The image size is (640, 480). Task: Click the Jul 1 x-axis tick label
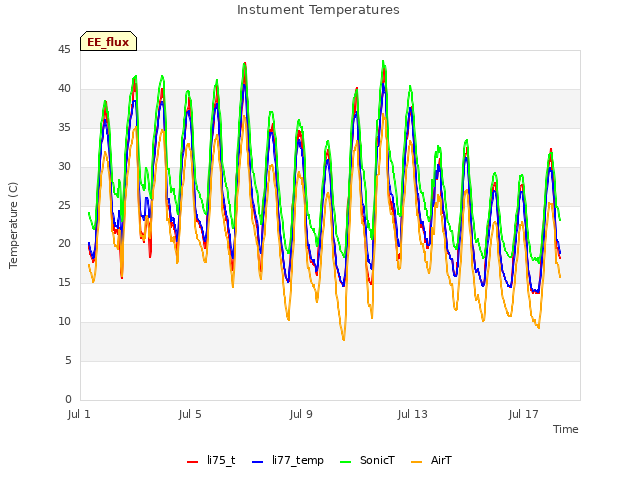coord(79,414)
